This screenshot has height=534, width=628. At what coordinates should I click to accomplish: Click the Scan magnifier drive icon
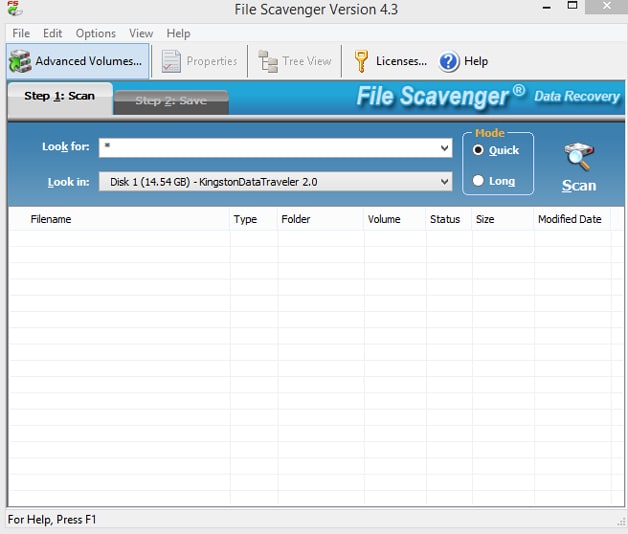pos(579,156)
